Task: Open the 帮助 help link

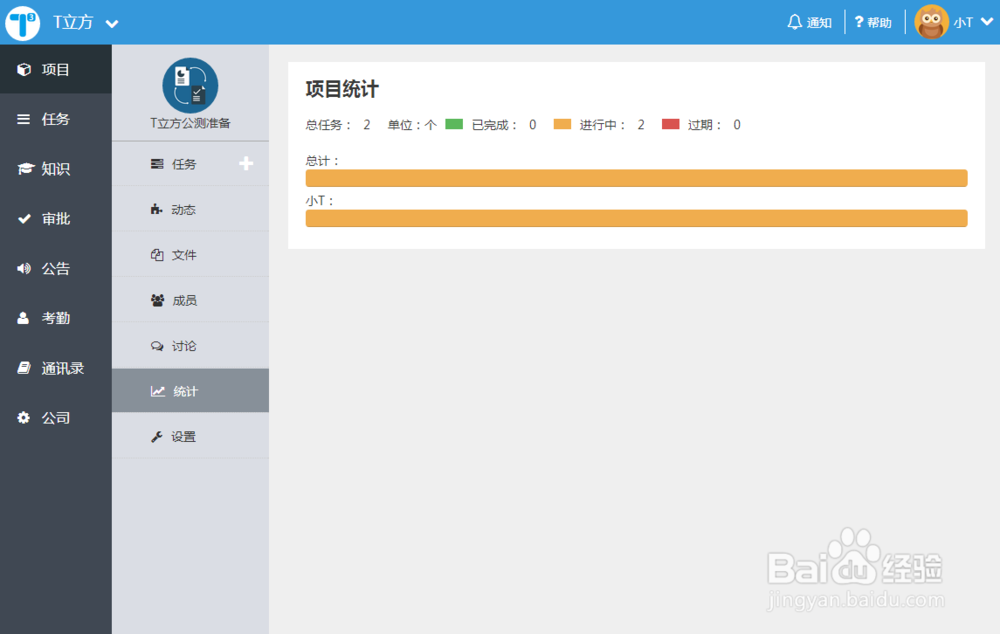Action: pyautogui.click(x=873, y=22)
